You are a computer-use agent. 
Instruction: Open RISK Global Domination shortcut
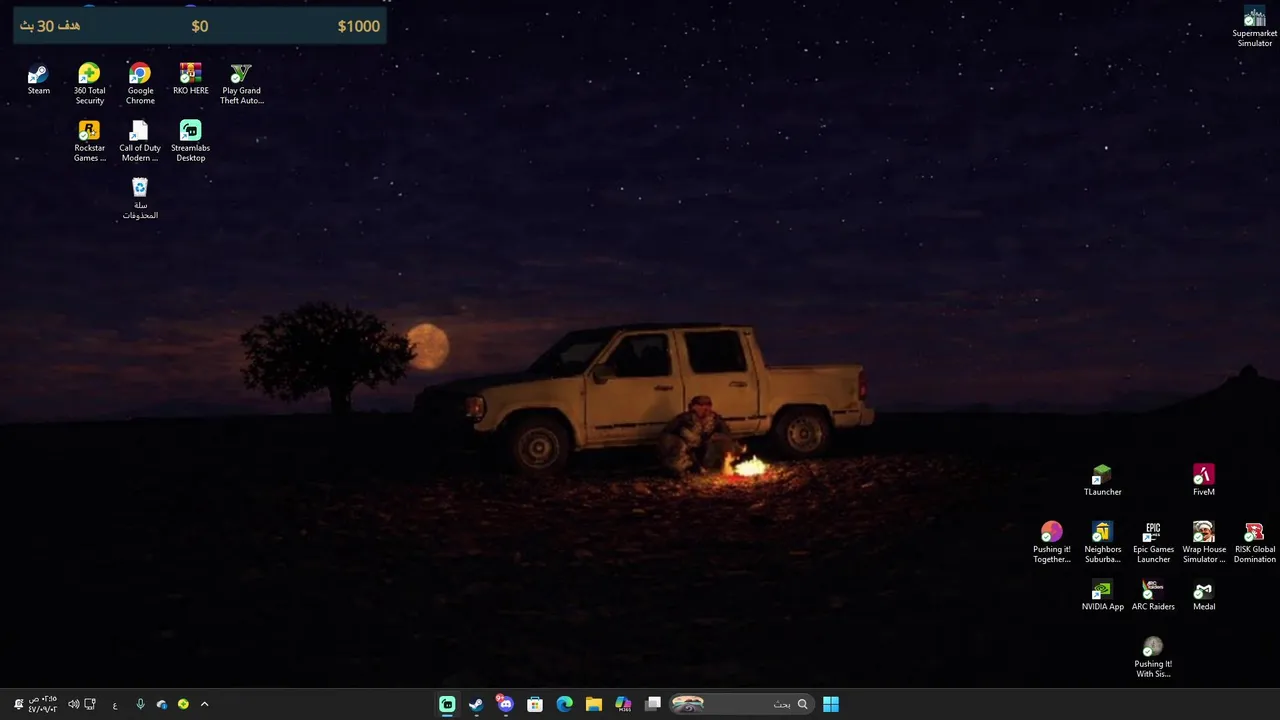(x=1254, y=542)
